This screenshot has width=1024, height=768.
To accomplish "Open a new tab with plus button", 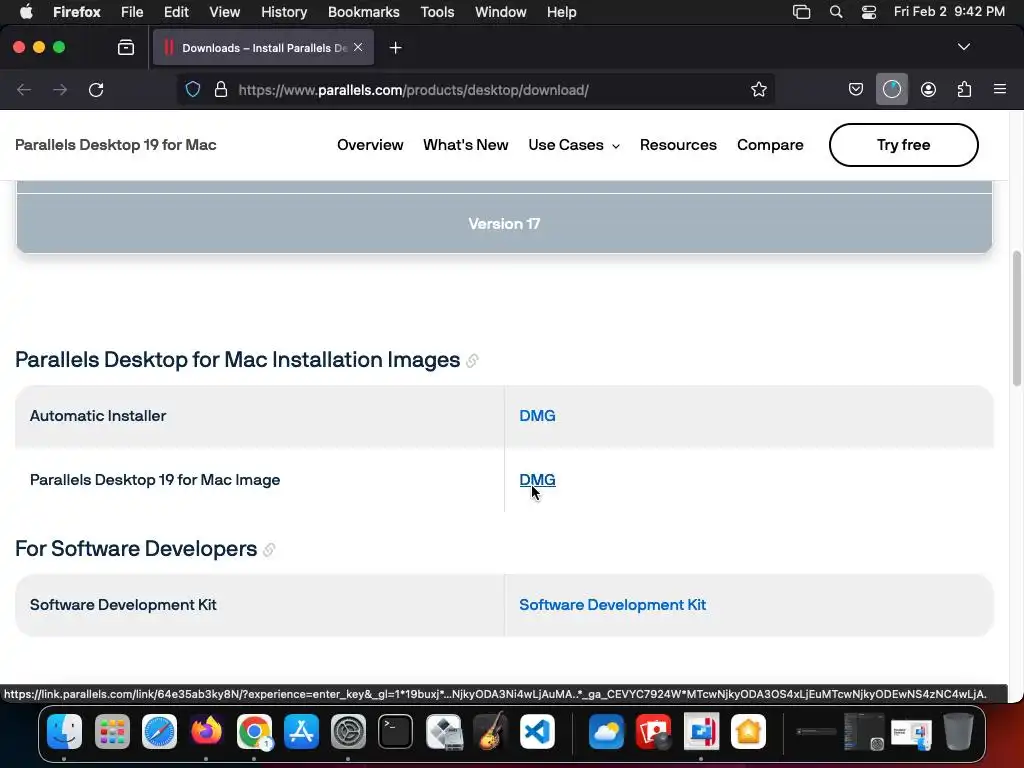I will (x=395, y=48).
